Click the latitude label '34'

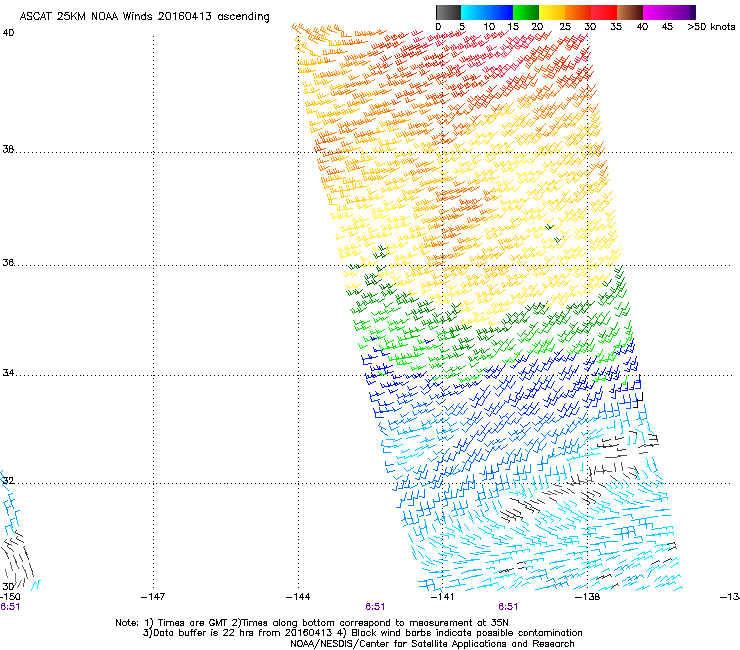click(x=8, y=372)
